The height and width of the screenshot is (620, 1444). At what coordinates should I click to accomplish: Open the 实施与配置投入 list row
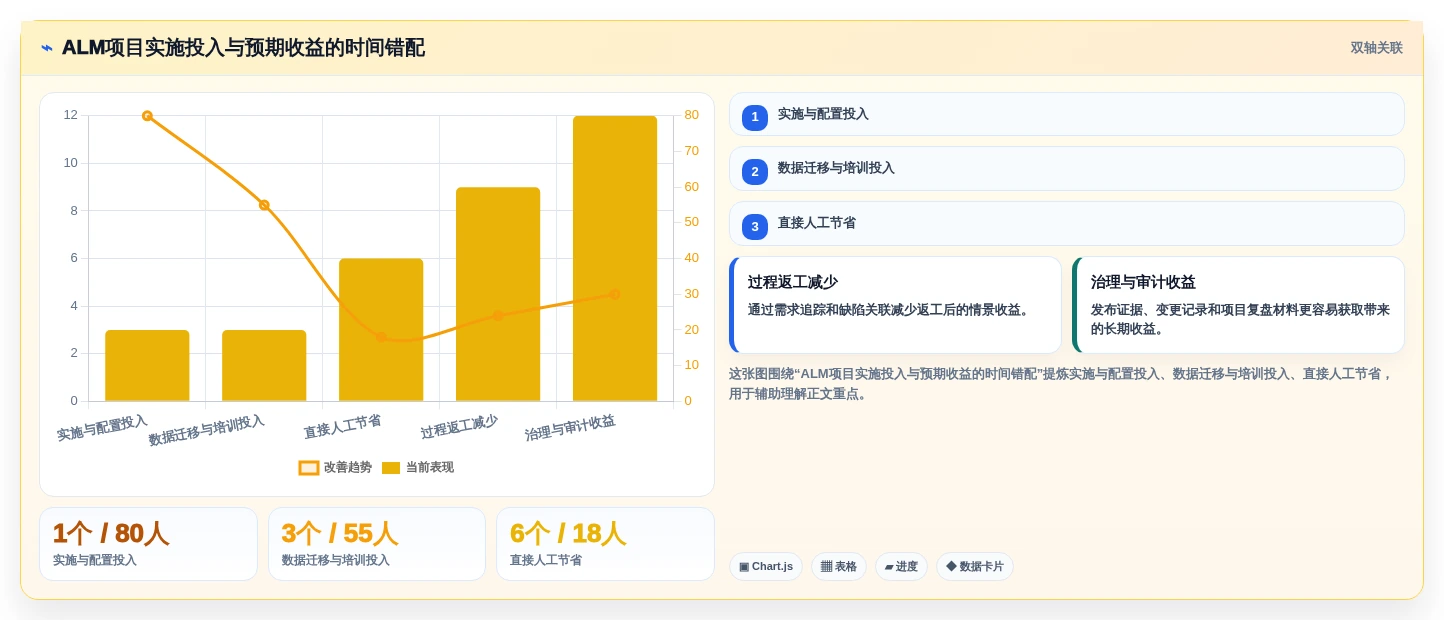[1067, 114]
